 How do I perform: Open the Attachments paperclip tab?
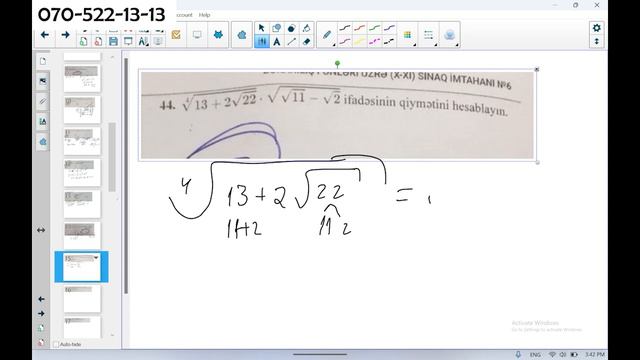click(x=43, y=101)
